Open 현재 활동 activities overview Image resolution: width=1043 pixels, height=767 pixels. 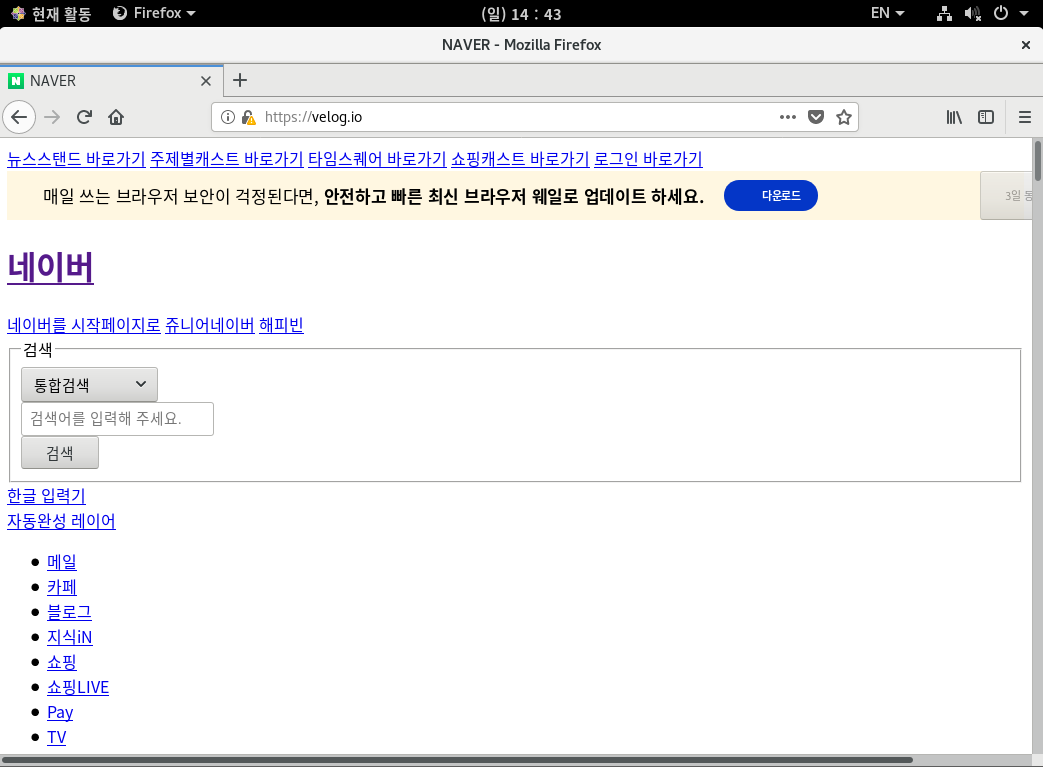click(52, 13)
